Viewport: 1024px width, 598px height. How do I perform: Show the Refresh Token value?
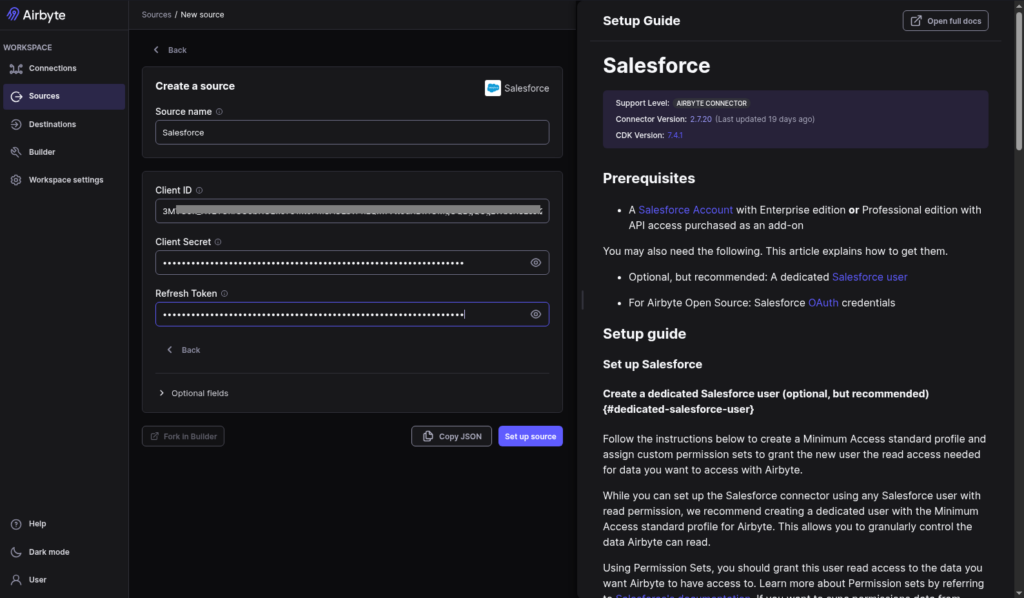click(x=535, y=314)
